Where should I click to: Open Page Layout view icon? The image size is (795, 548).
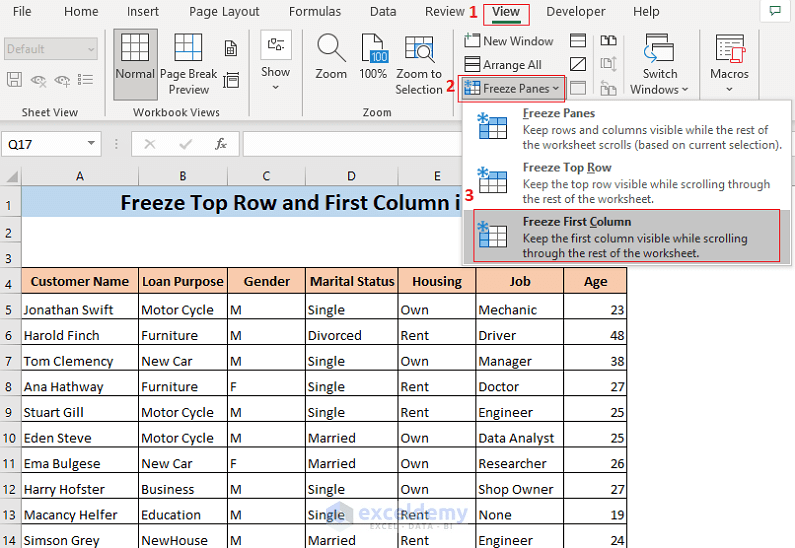231,48
